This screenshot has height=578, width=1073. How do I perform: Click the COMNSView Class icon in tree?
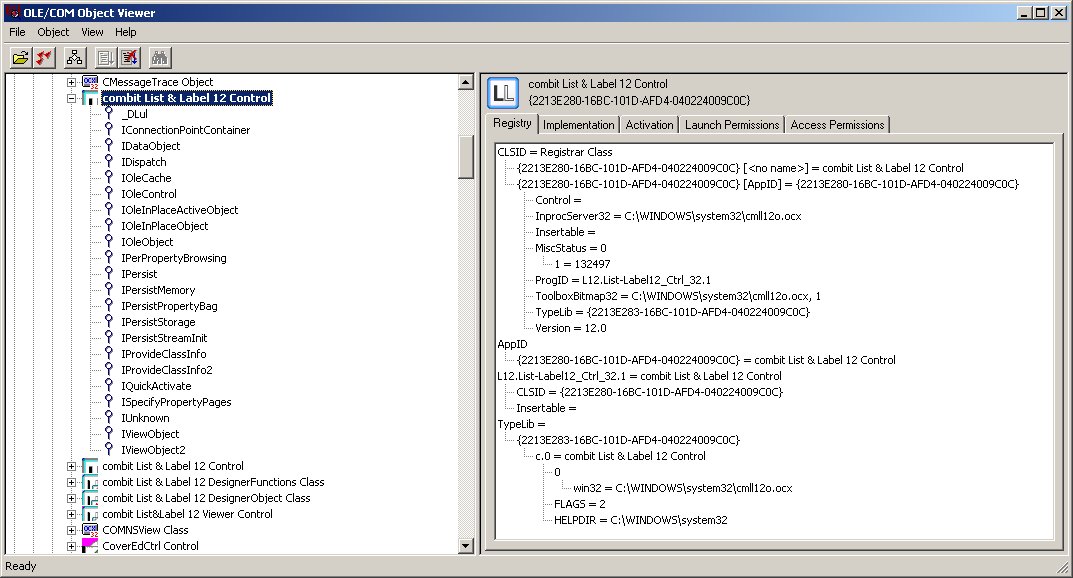tap(90, 530)
